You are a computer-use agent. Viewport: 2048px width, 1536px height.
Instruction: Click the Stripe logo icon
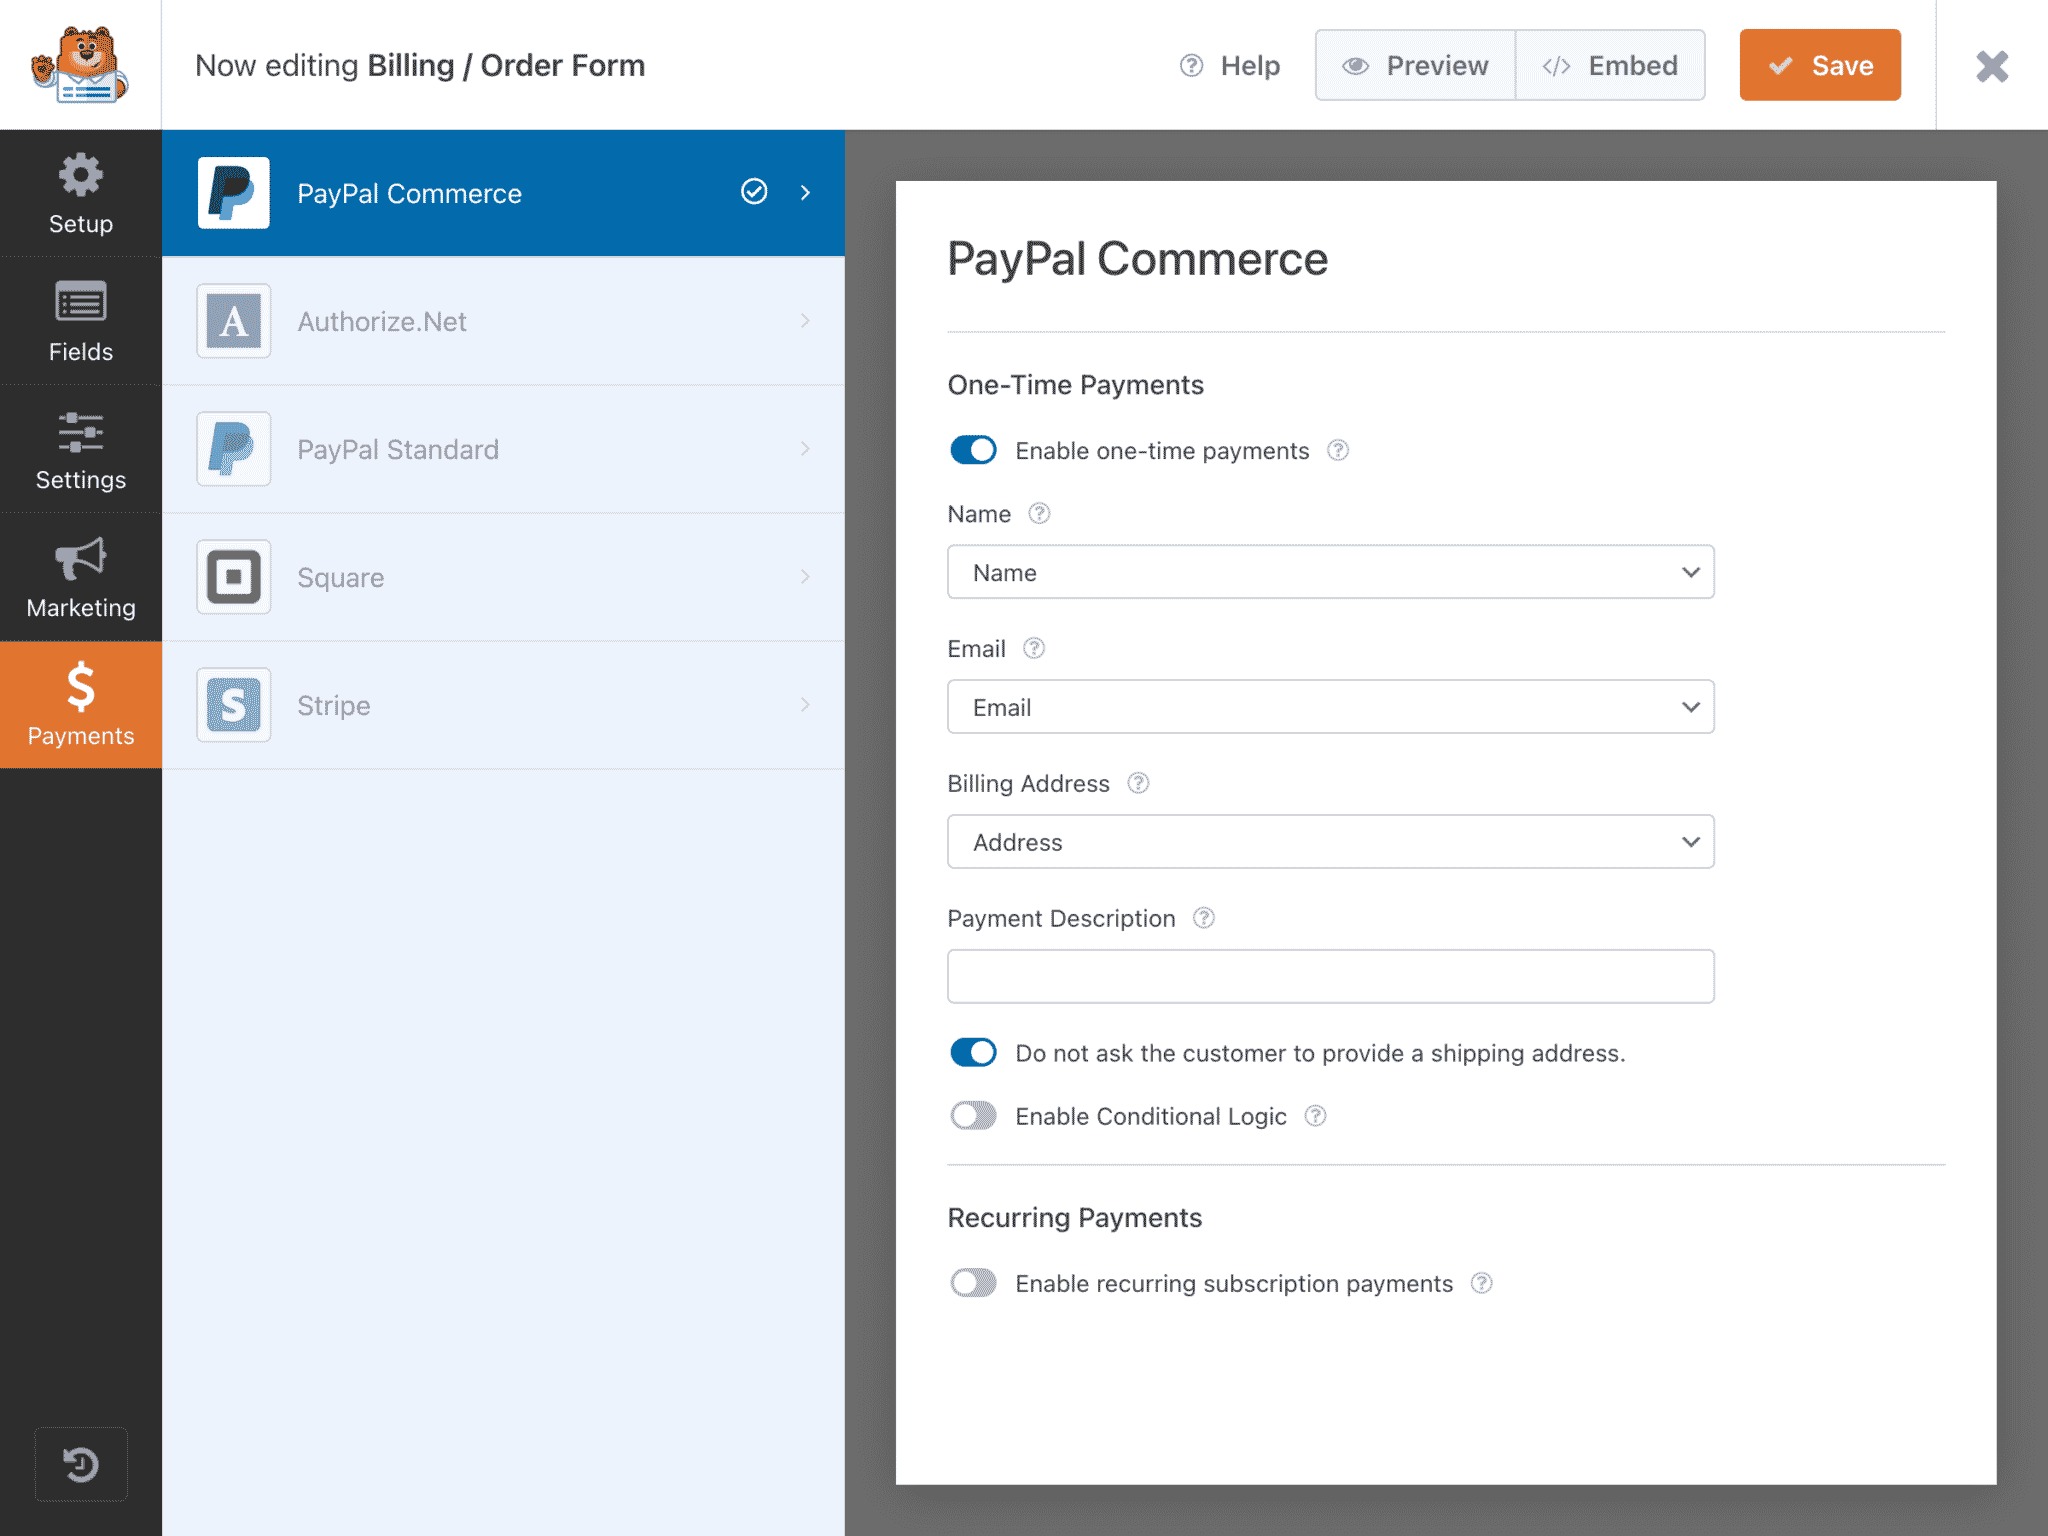click(233, 705)
